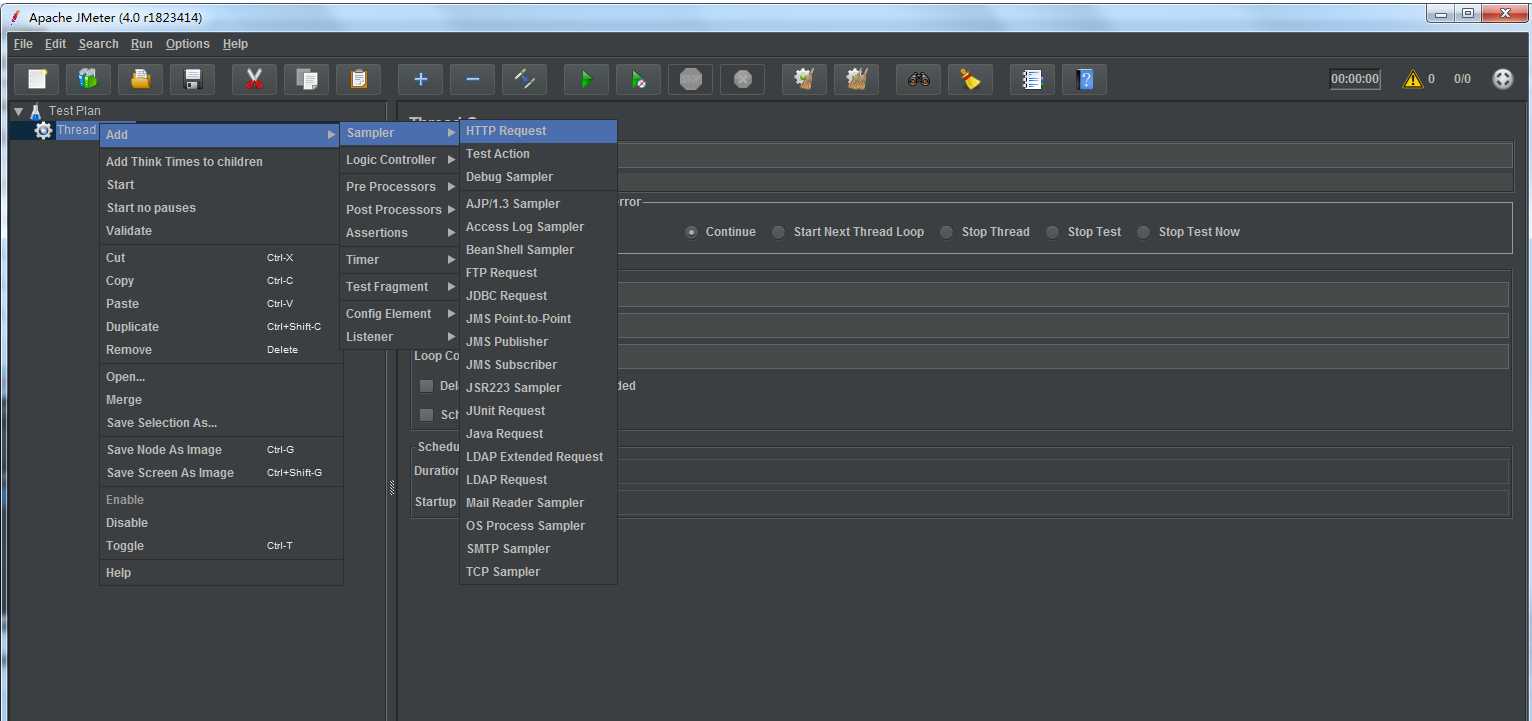Open the File menu
1532x721 pixels.
click(23, 44)
